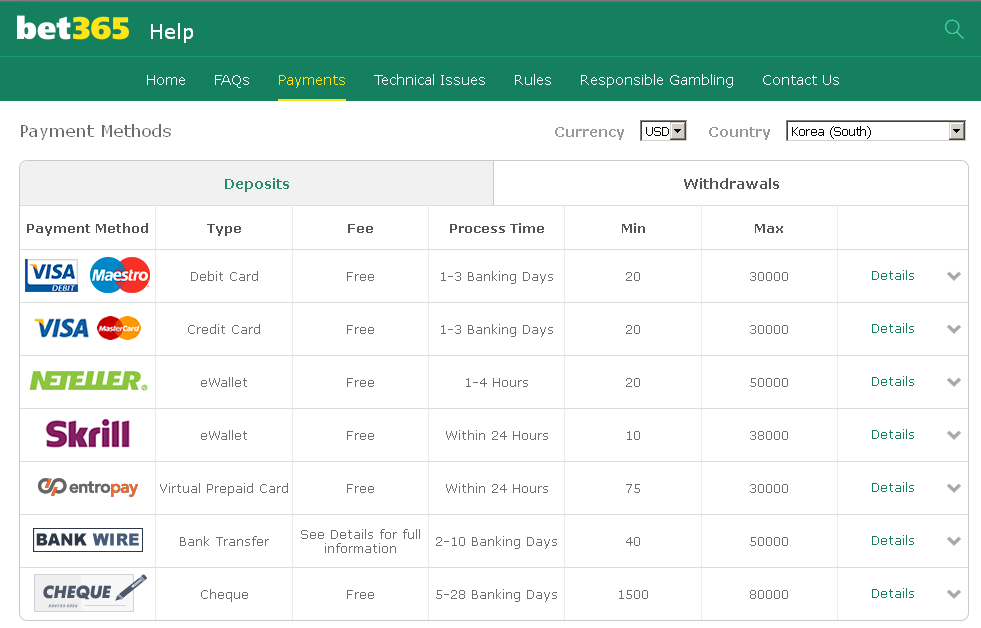Screen dimensions: 981x628
Task: Click the Neteller logo
Action: (88, 380)
